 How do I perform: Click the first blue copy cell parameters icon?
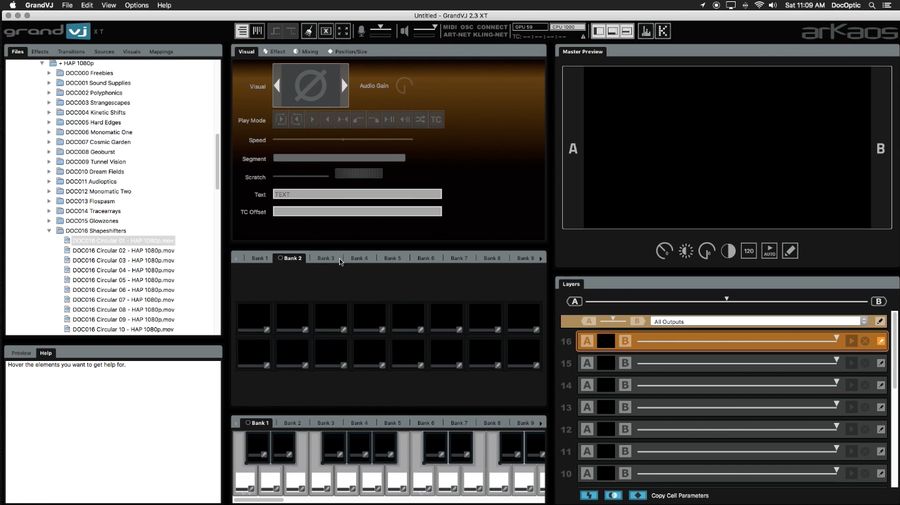click(x=589, y=495)
